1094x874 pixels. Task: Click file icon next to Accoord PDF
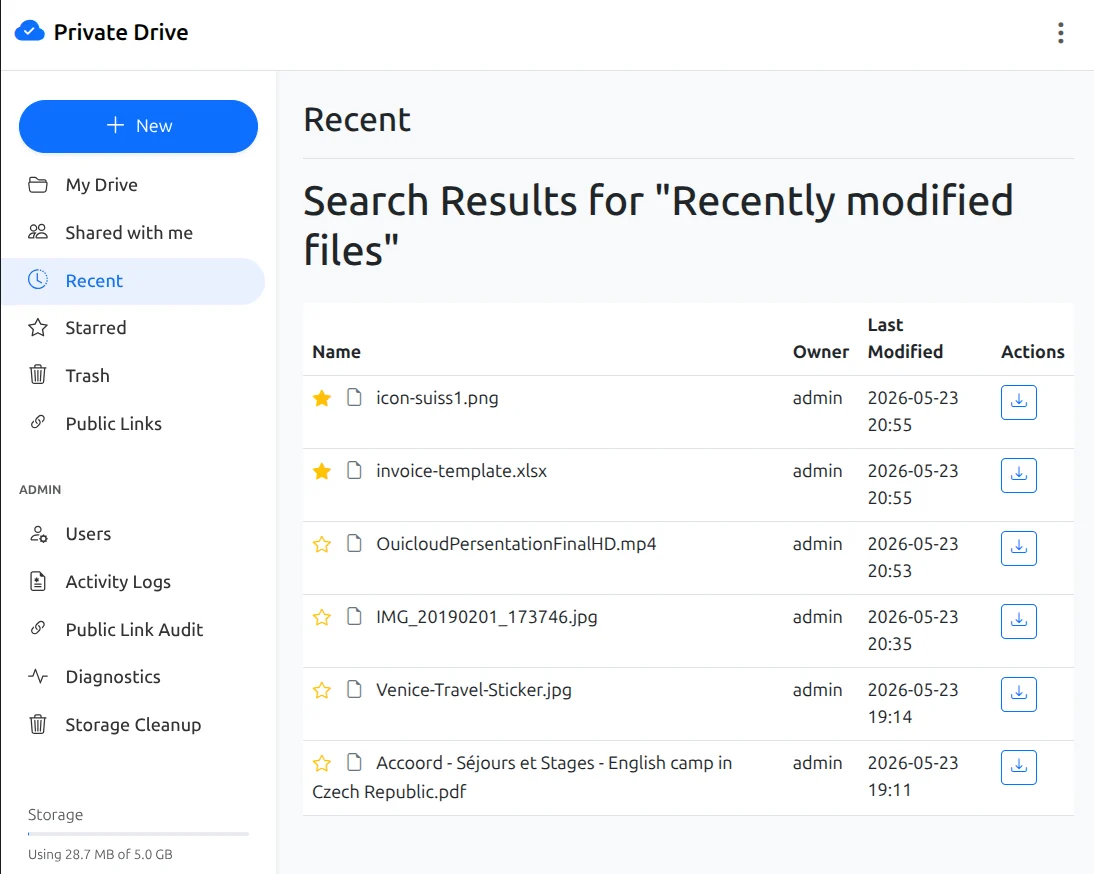click(x=354, y=762)
